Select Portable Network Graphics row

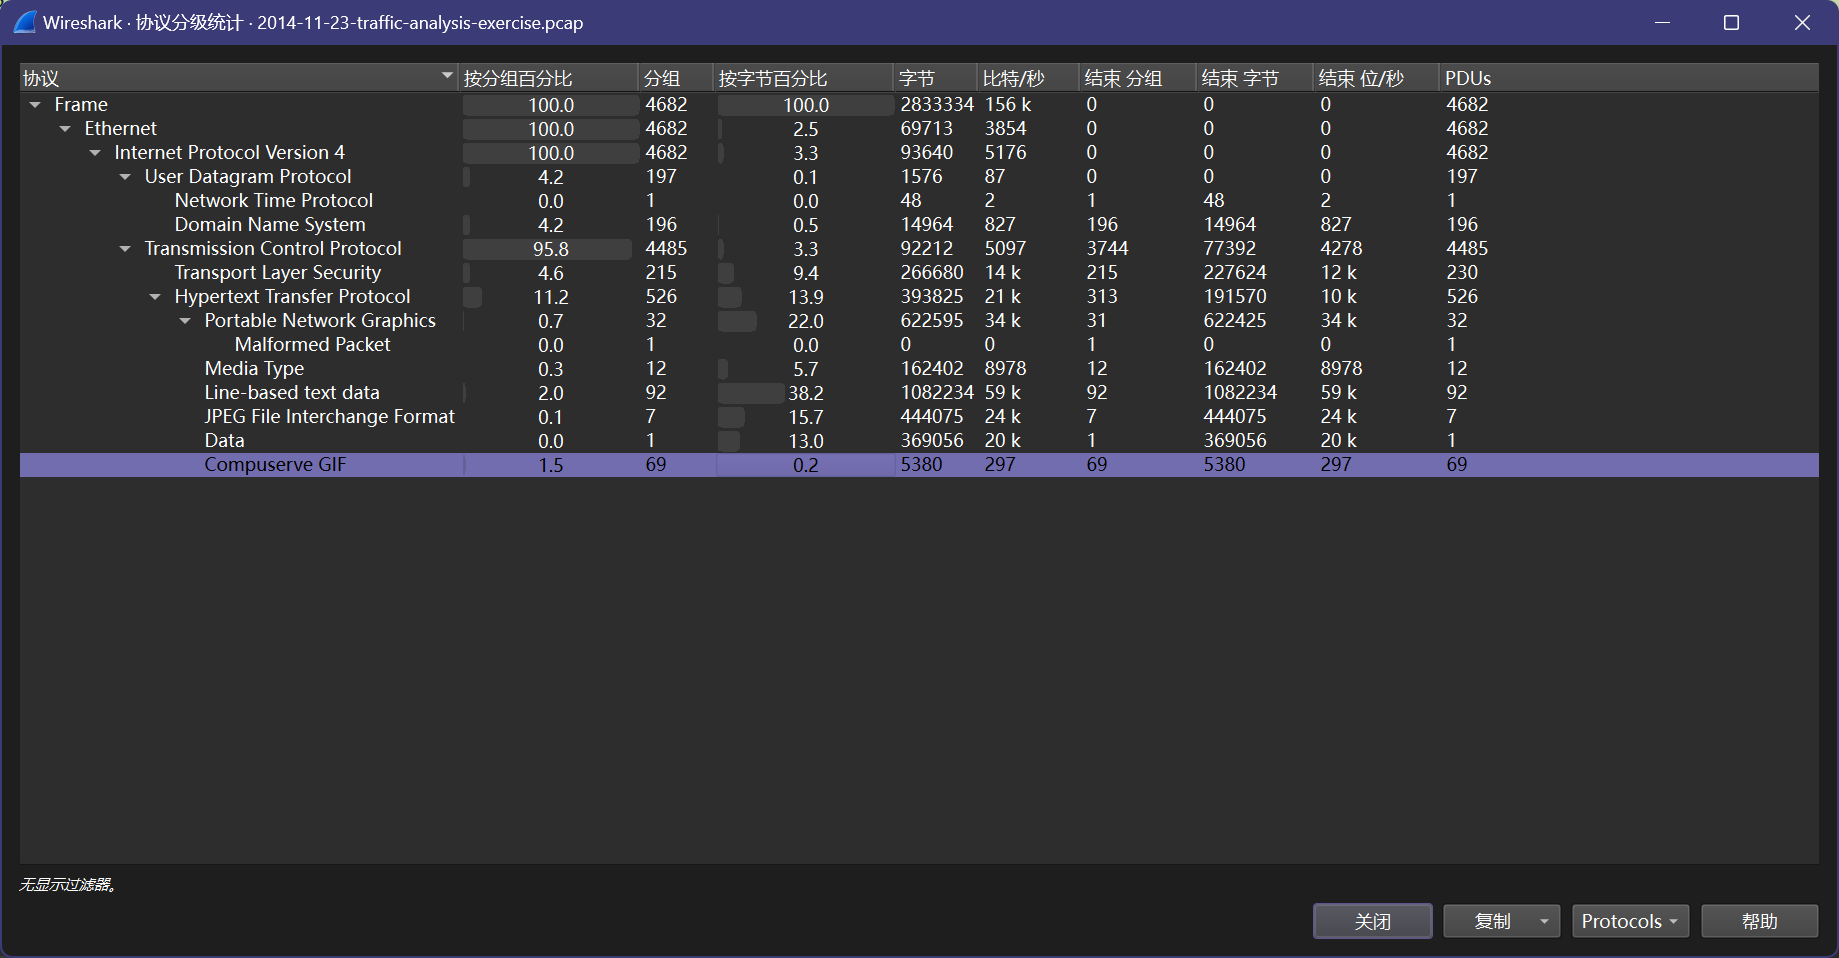[919, 321]
